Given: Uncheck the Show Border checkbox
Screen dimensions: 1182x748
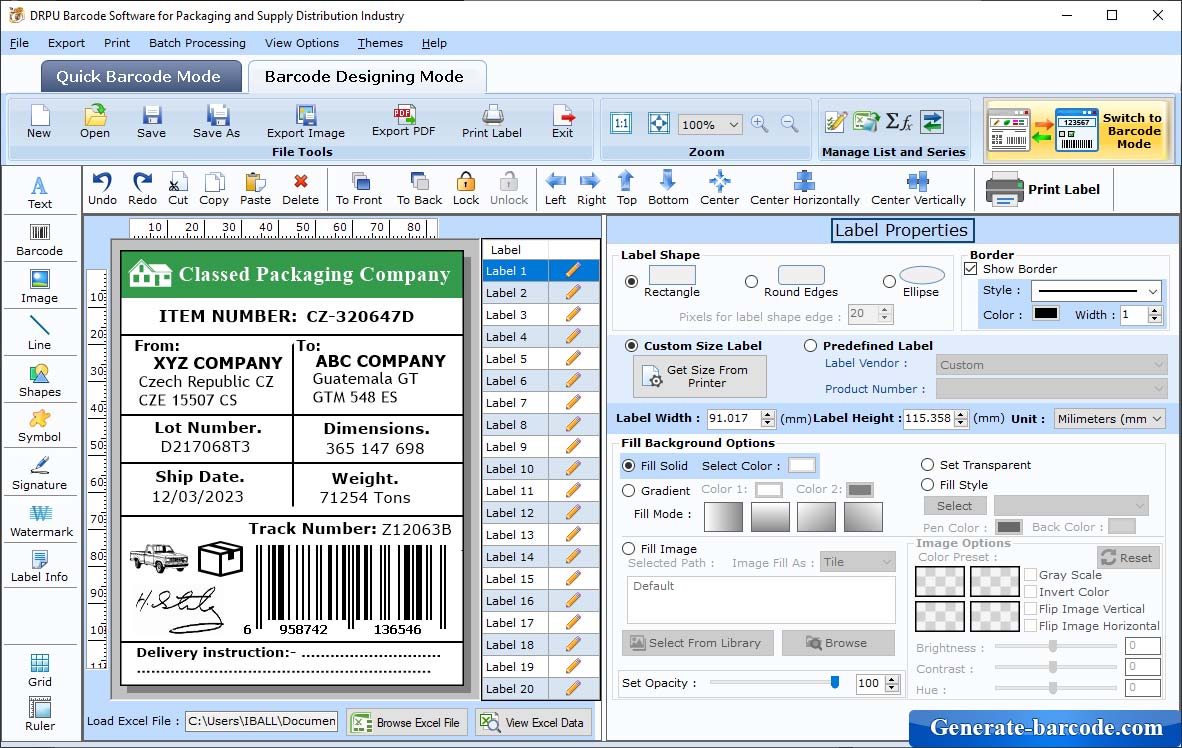Looking at the screenshot, I should pyautogui.click(x=971, y=268).
